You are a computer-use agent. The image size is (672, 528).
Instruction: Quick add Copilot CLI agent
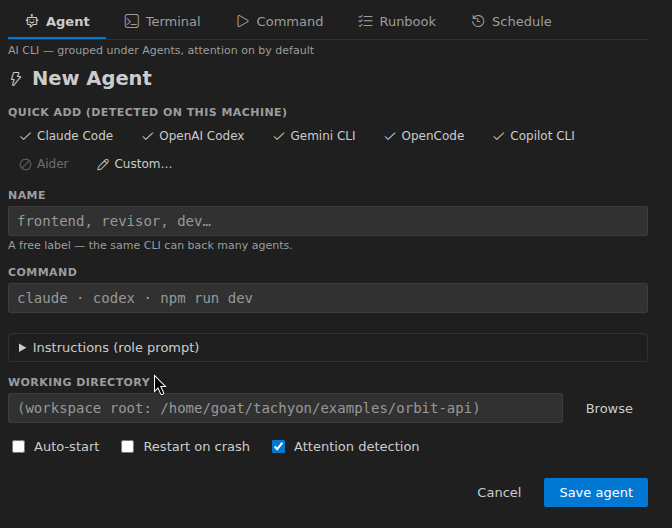534,136
